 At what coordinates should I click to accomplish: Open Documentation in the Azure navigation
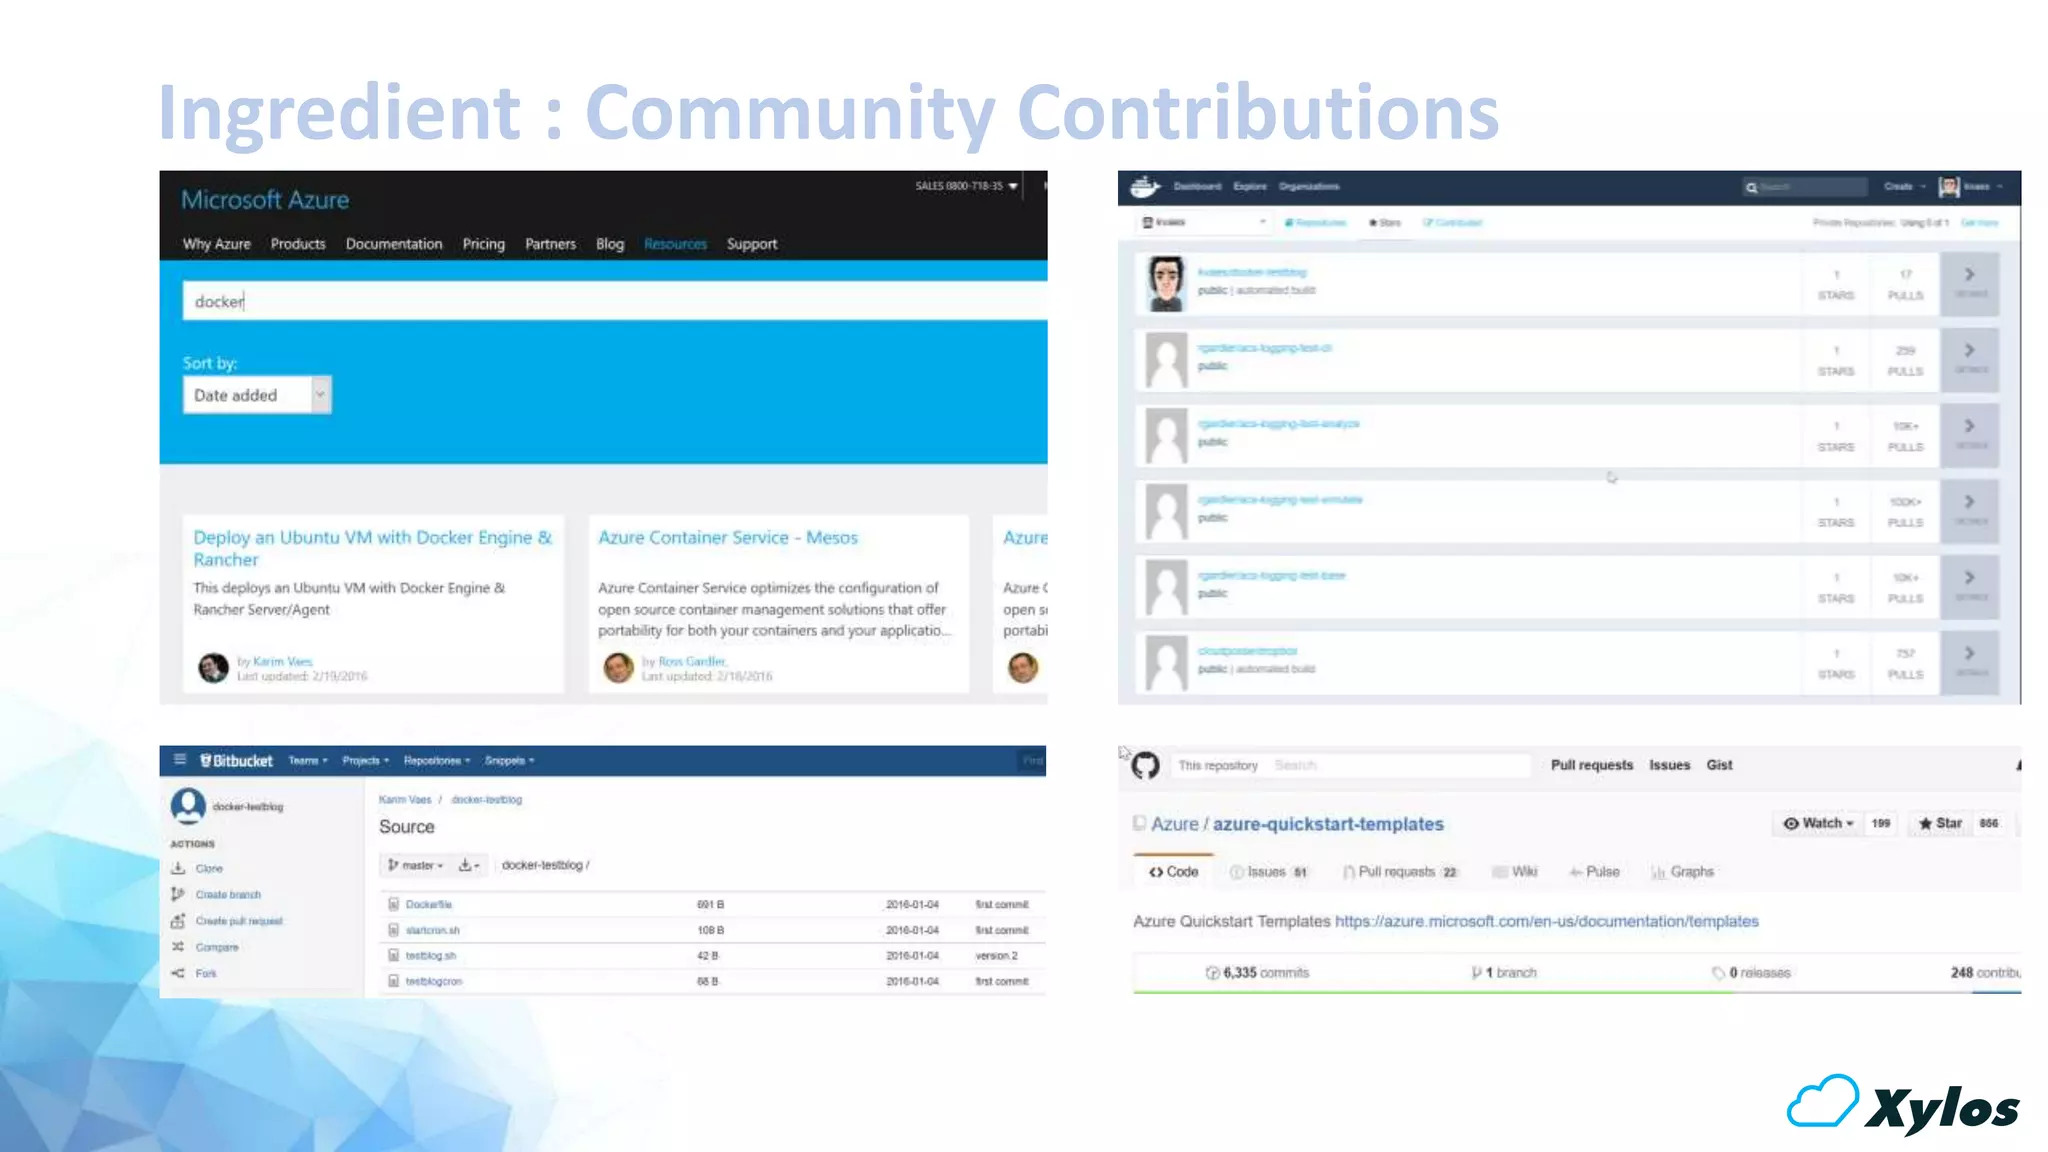(394, 244)
